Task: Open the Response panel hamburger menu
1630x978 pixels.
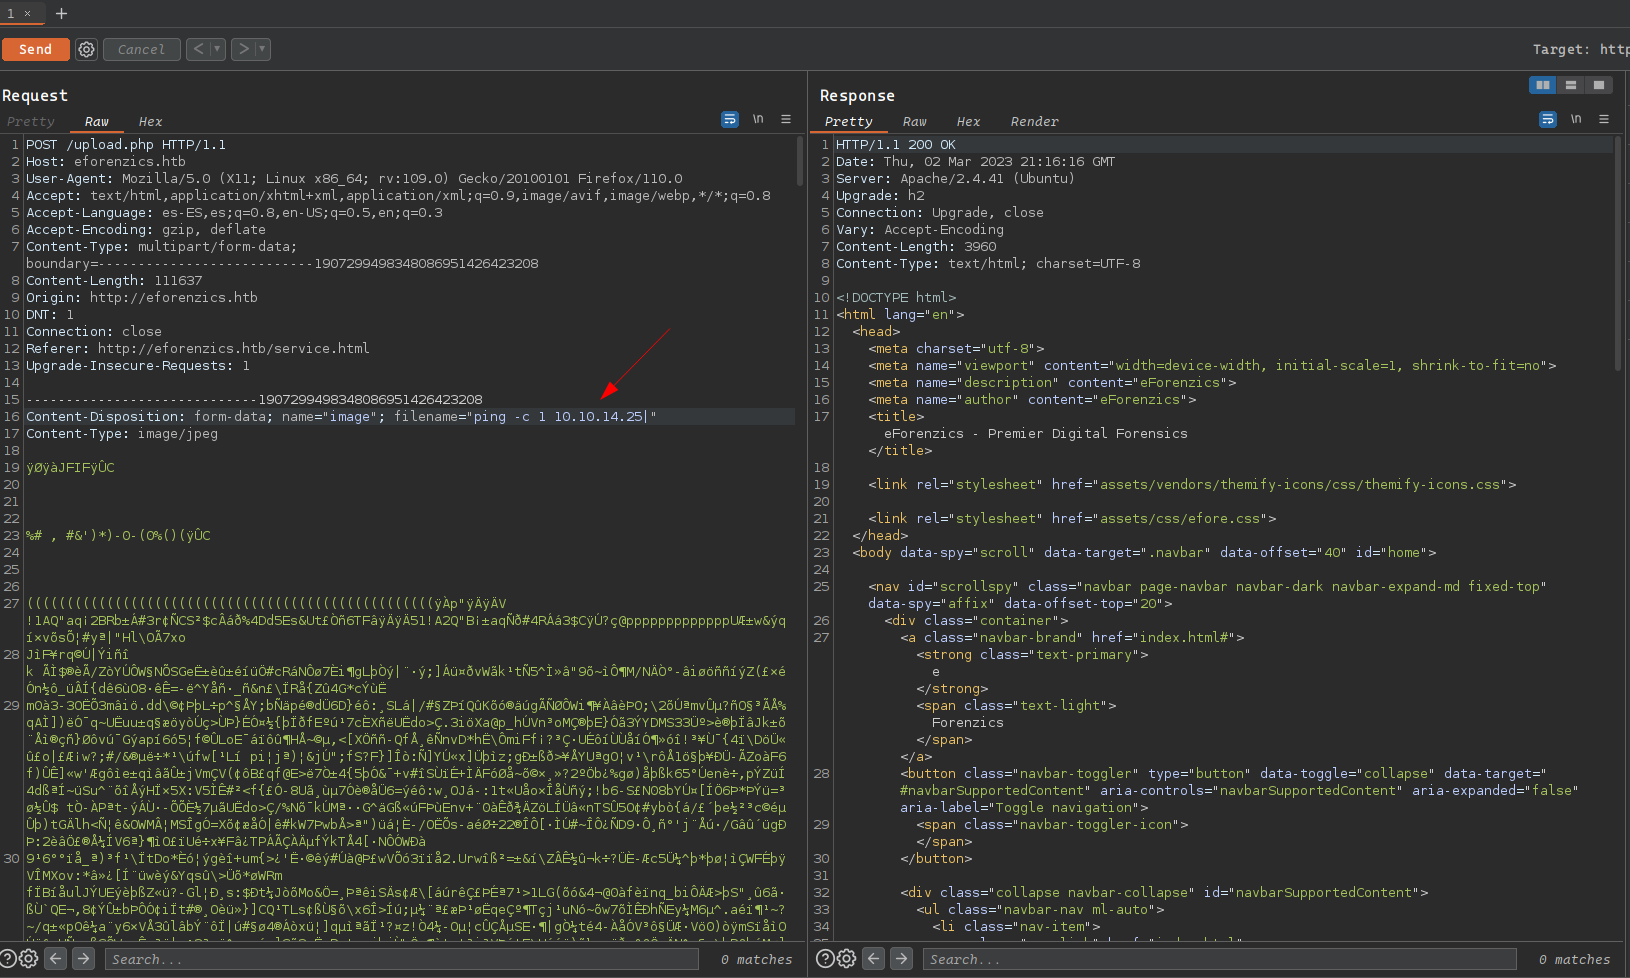Action: tap(1604, 119)
